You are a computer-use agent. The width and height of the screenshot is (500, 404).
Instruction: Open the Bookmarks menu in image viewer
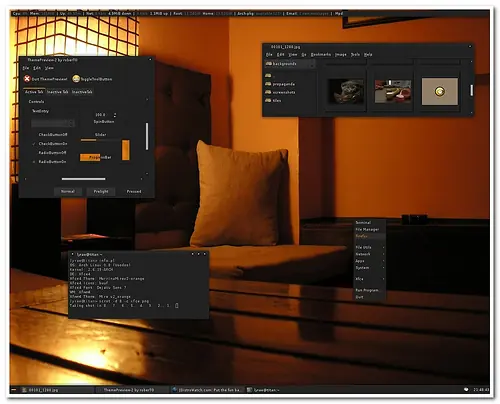pos(321,54)
